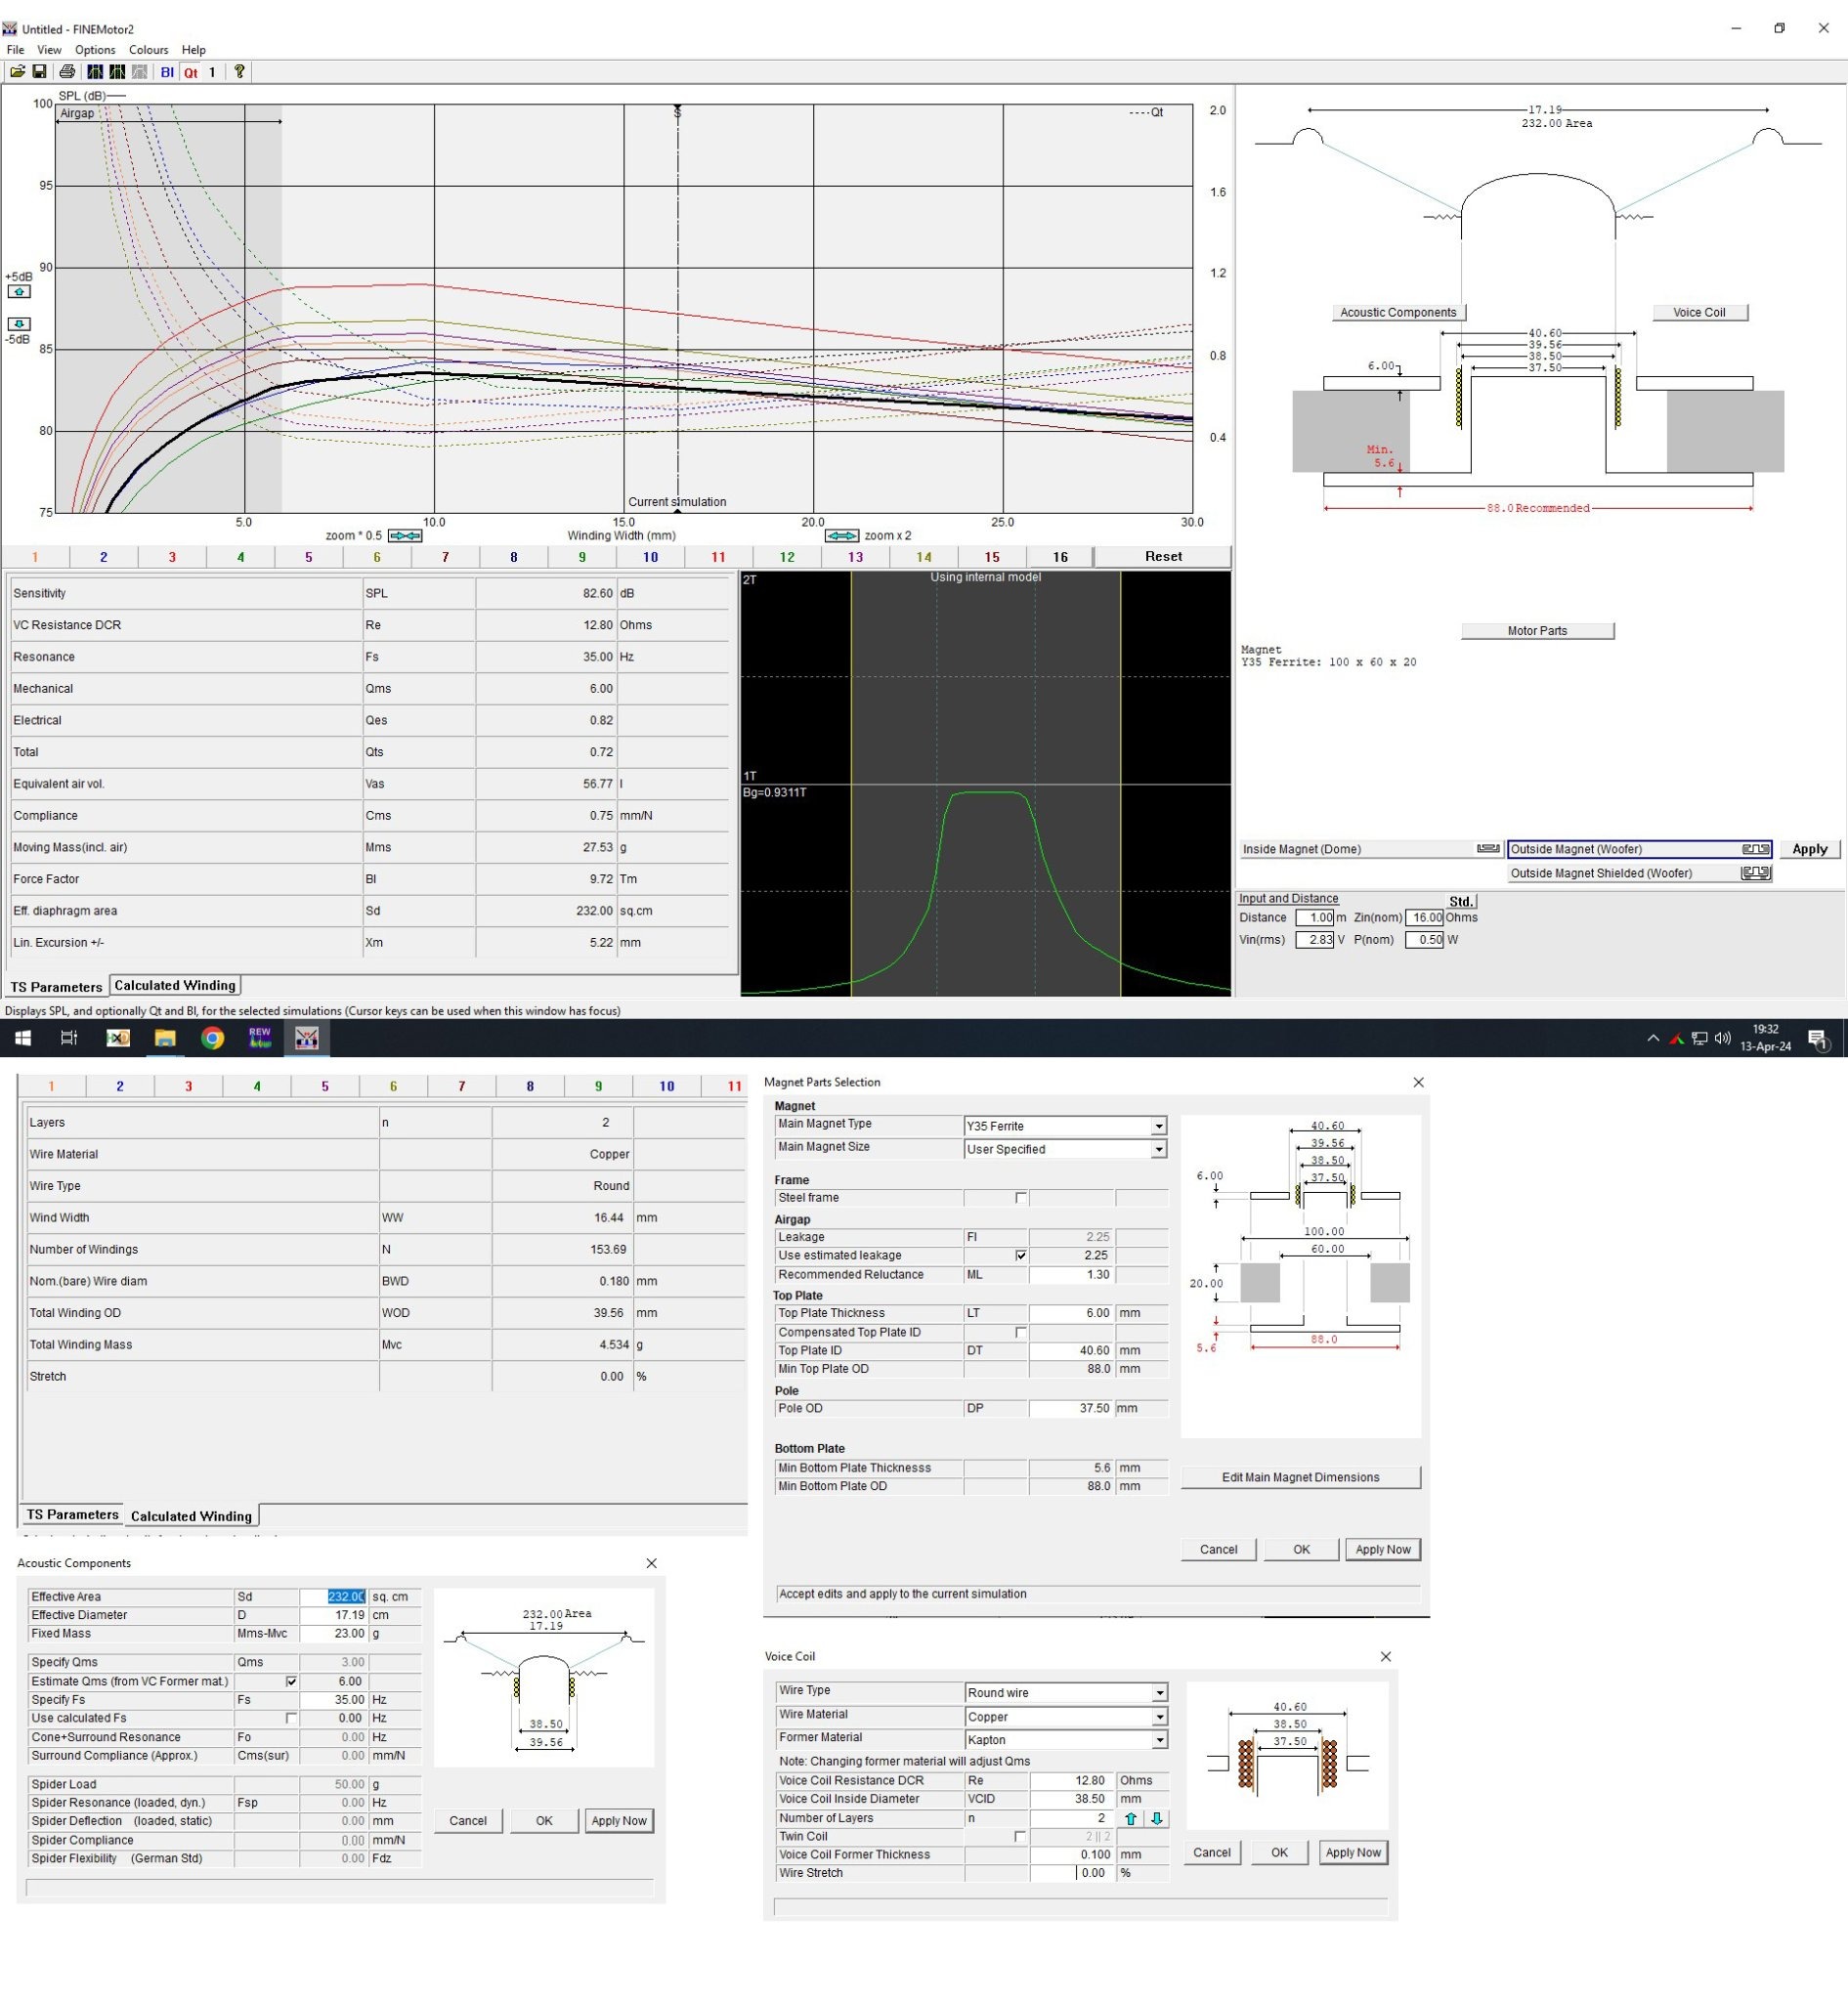Print using the printer toolbar icon
The image size is (1848, 2001).
click(67, 72)
